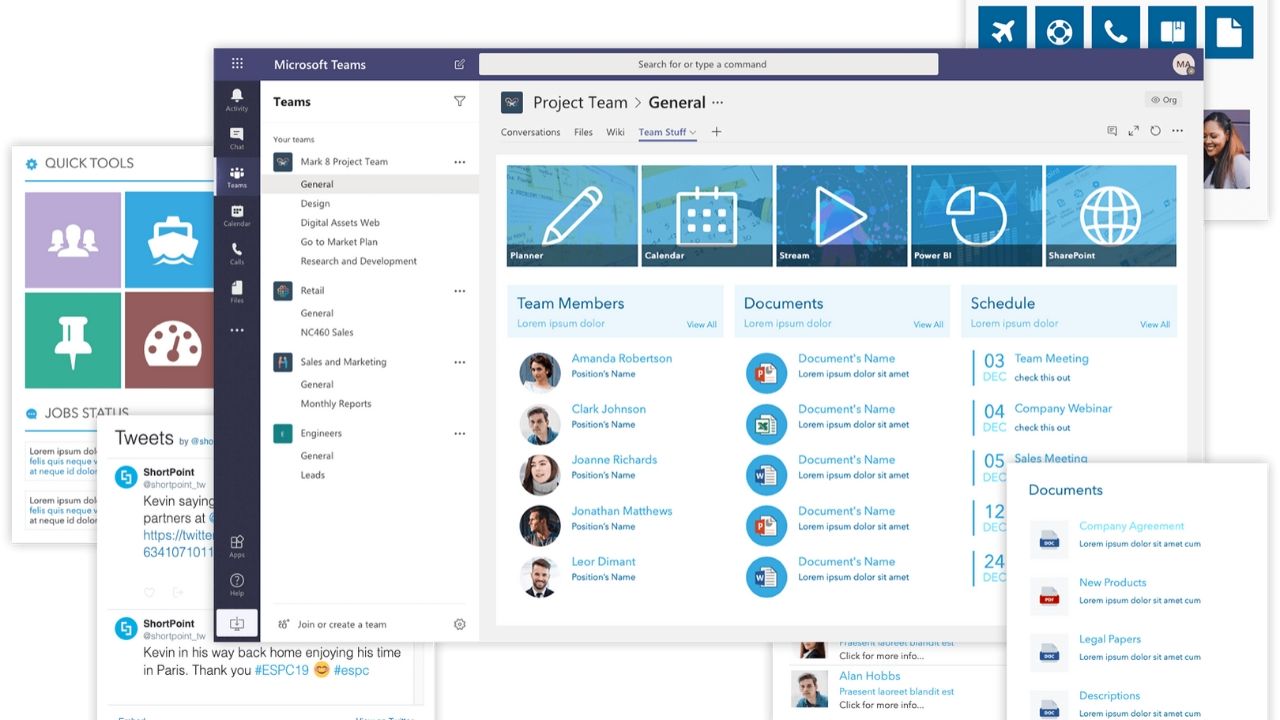The image size is (1280, 720).
Task: Collapse the Mark 8 Project Team
Action: point(344,162)
